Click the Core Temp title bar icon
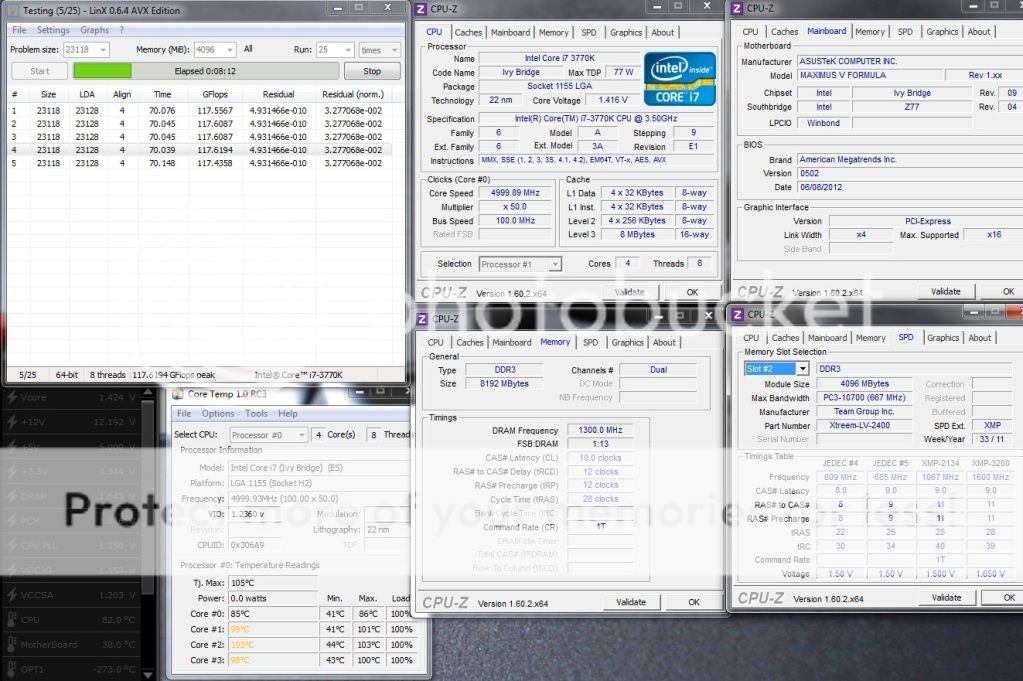The image size is (1023, 681). coord(178,394)
